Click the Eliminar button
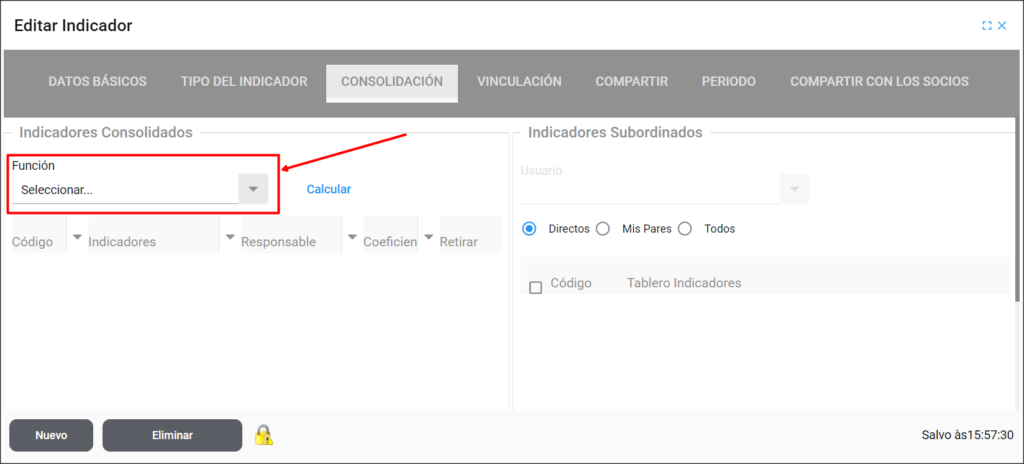The width and height of the screenshot is (1024, 464). (x=172, y=435)
